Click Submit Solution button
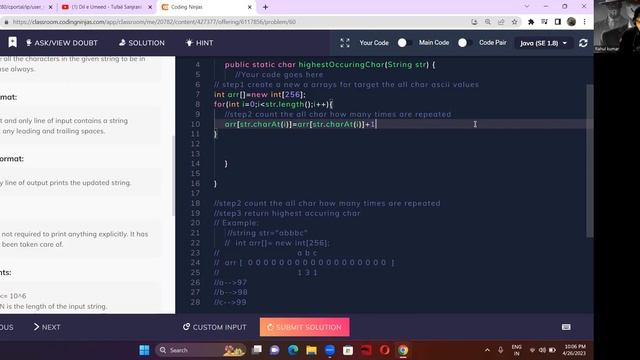The height and width of the screenshot is (360, 640). 304,327
